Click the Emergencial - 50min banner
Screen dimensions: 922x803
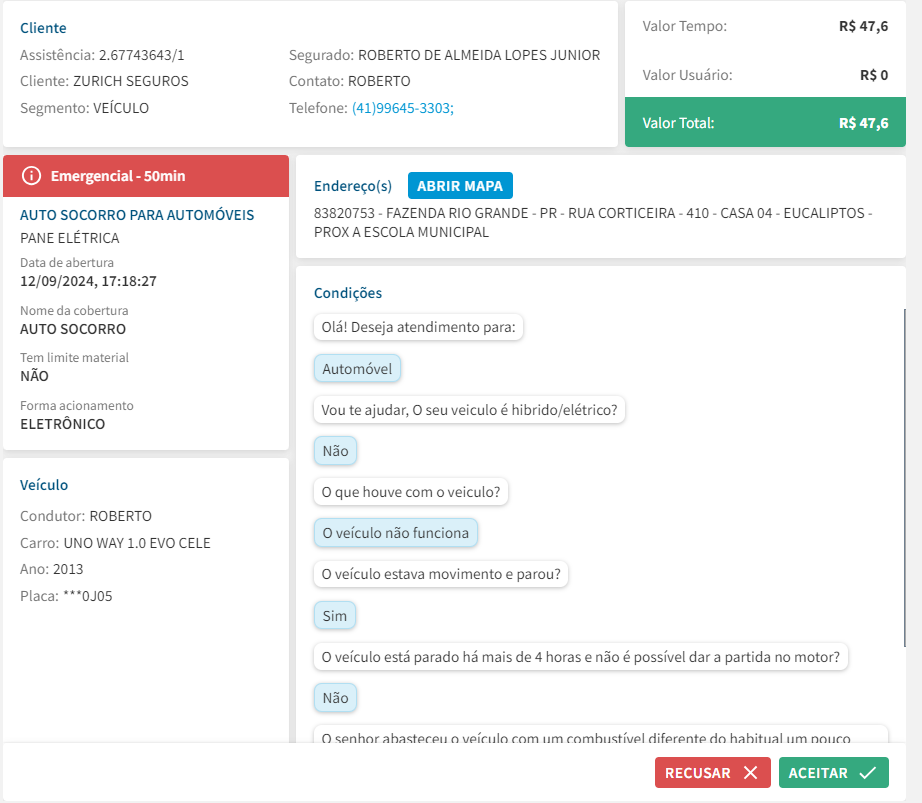pyautogui.click(x=146, y=176)
